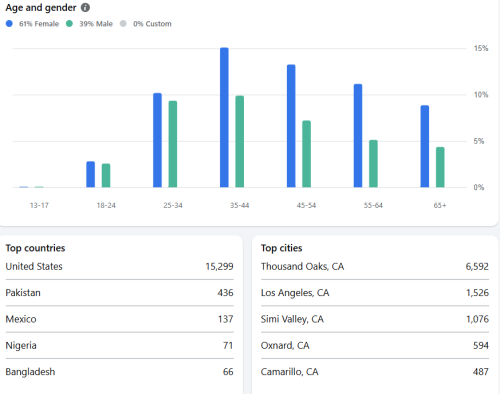
Task: Click the '71' value for Nigeria
Action: click(228, 345)
